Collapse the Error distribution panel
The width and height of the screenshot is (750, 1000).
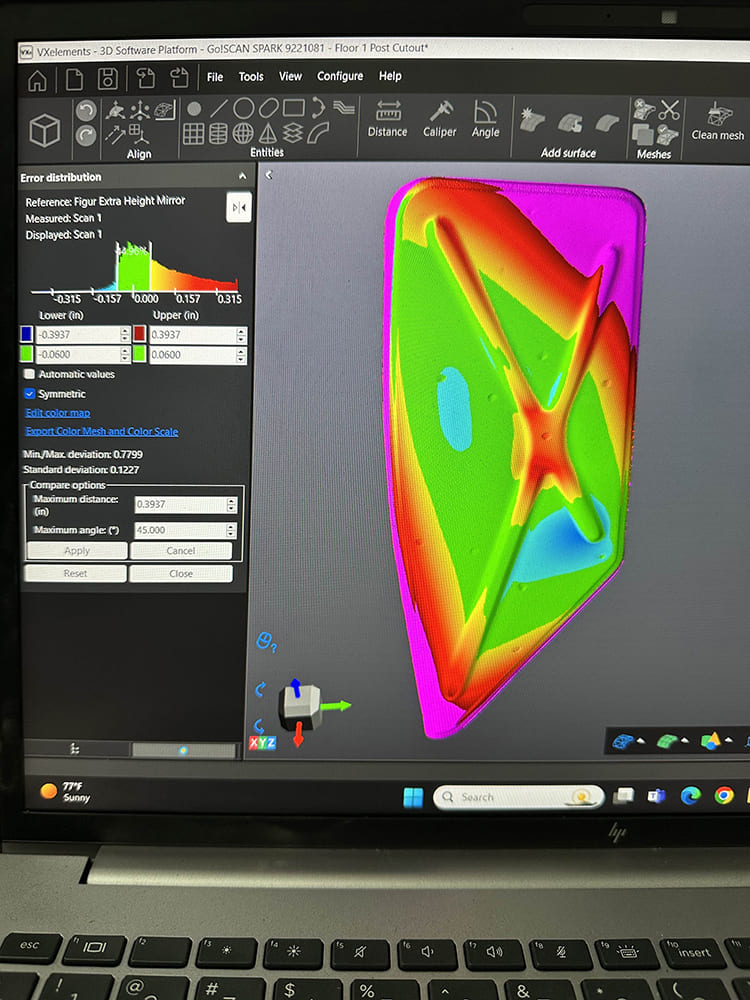(242, 176)
